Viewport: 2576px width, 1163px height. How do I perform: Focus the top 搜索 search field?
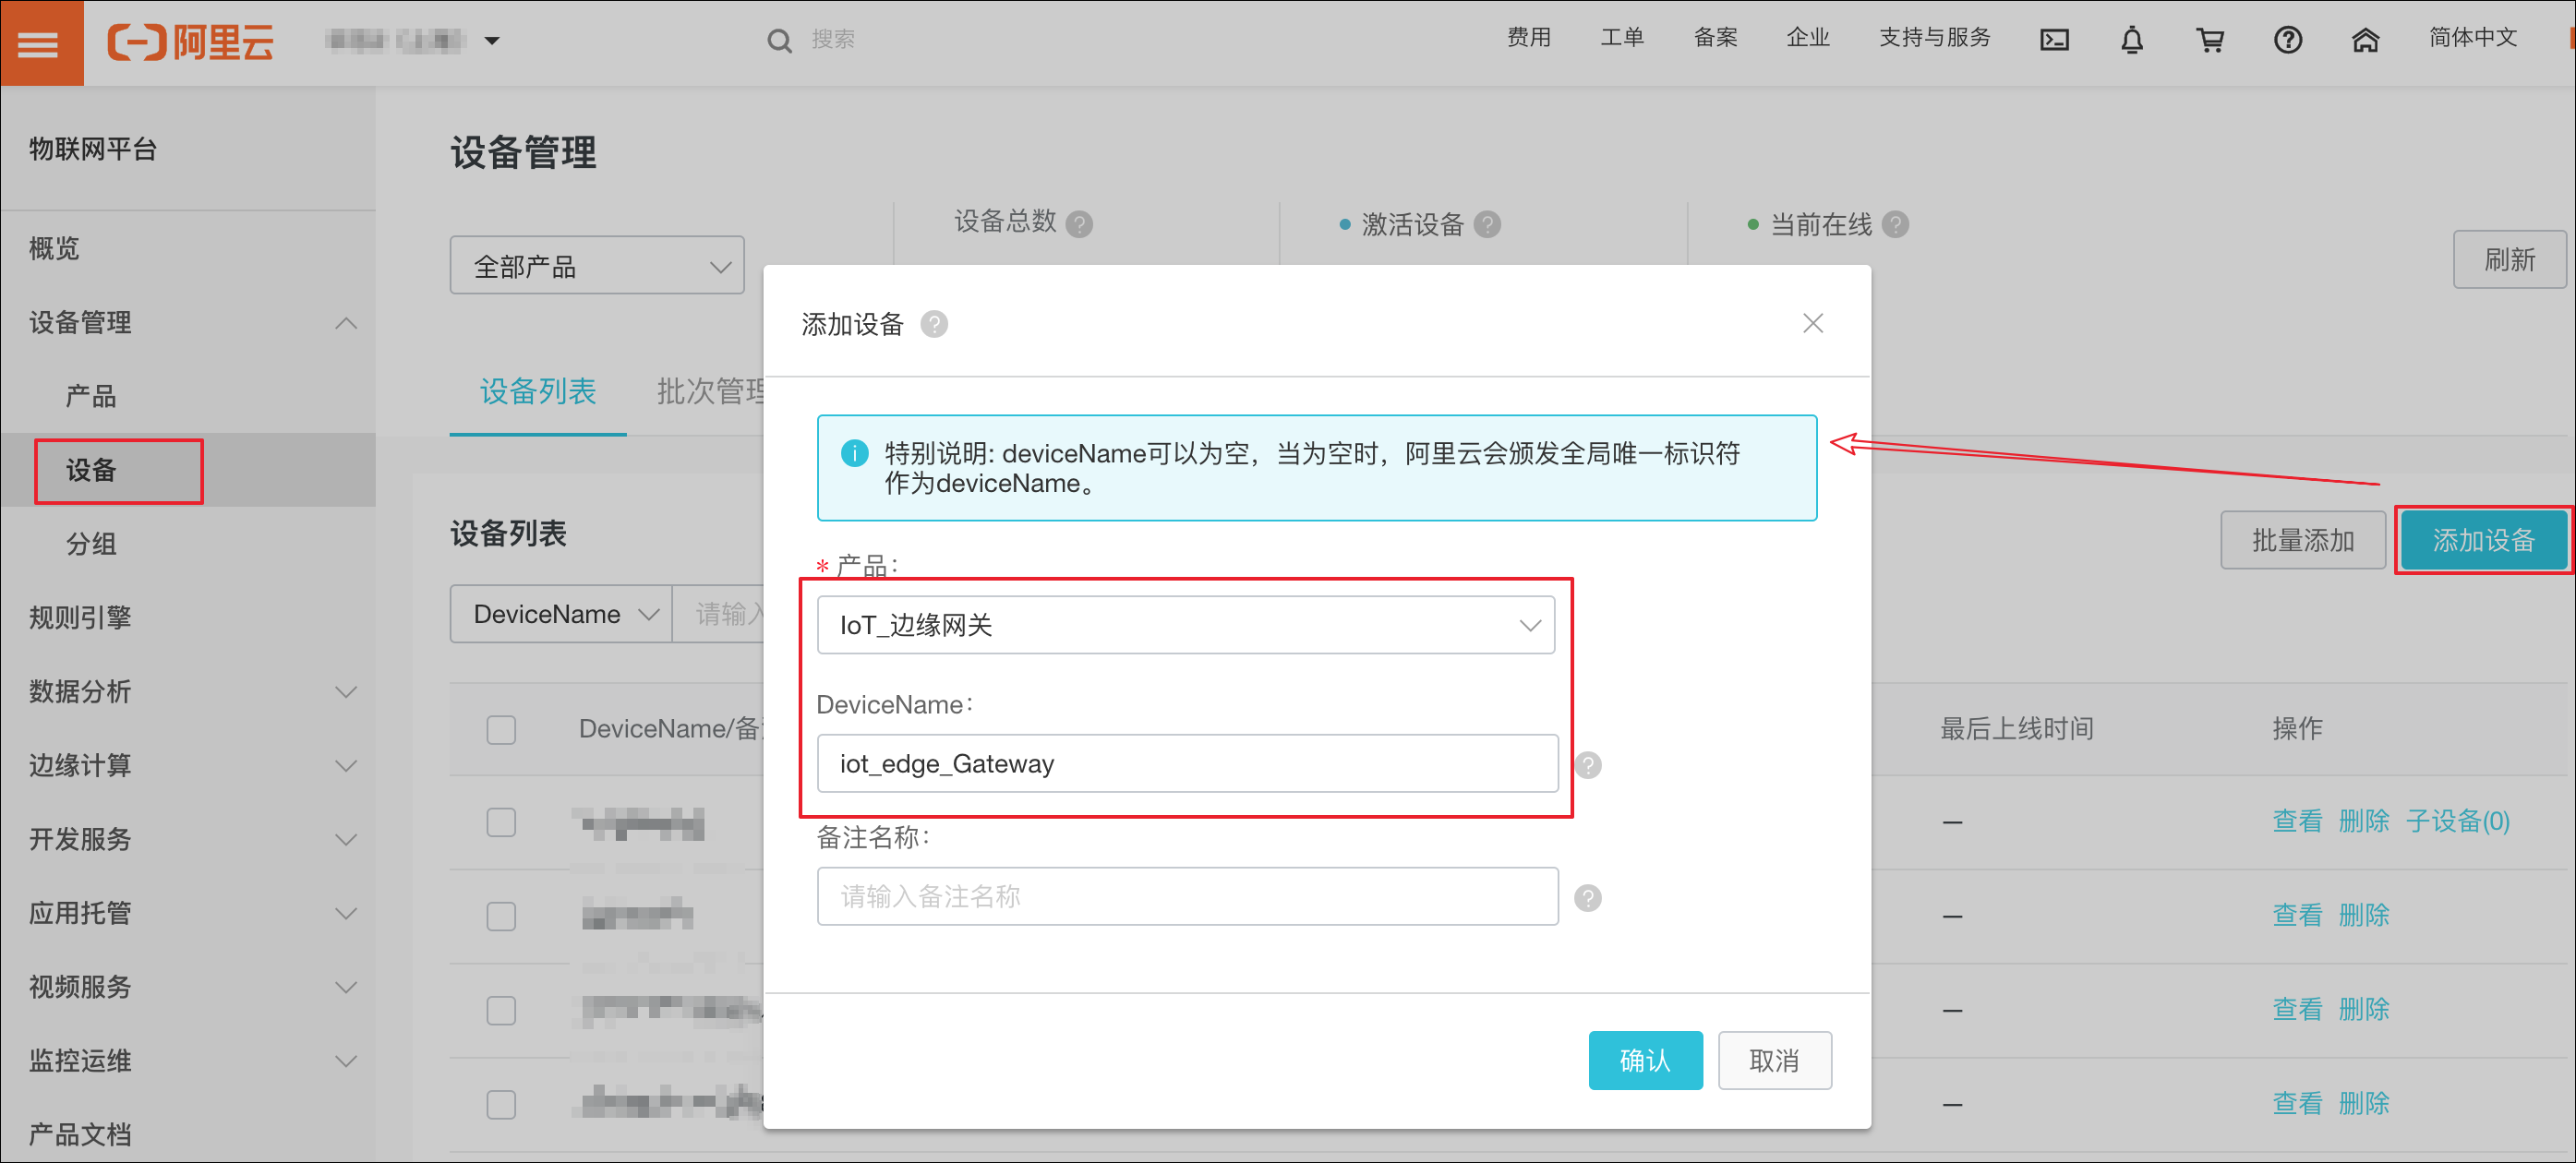[833, 39]
